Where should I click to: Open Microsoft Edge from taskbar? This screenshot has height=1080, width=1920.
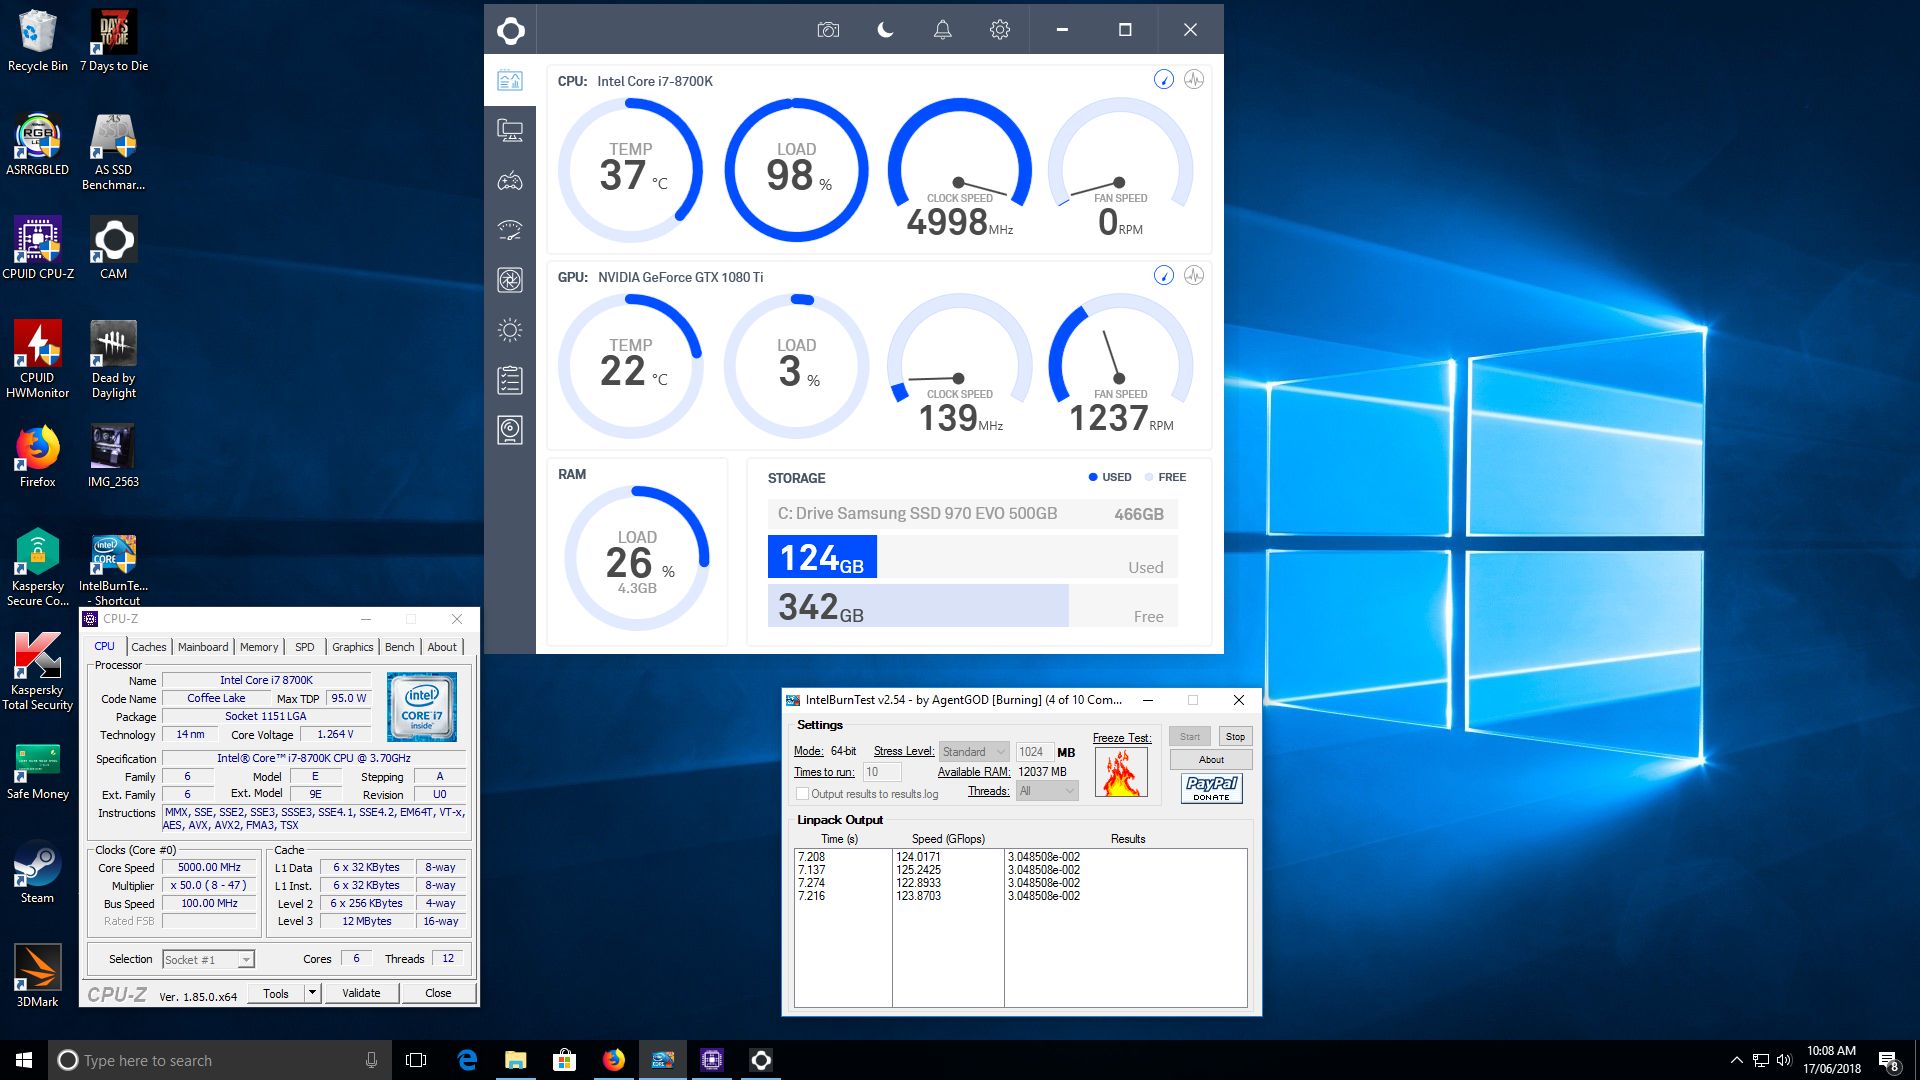[x=467, y=1060]
